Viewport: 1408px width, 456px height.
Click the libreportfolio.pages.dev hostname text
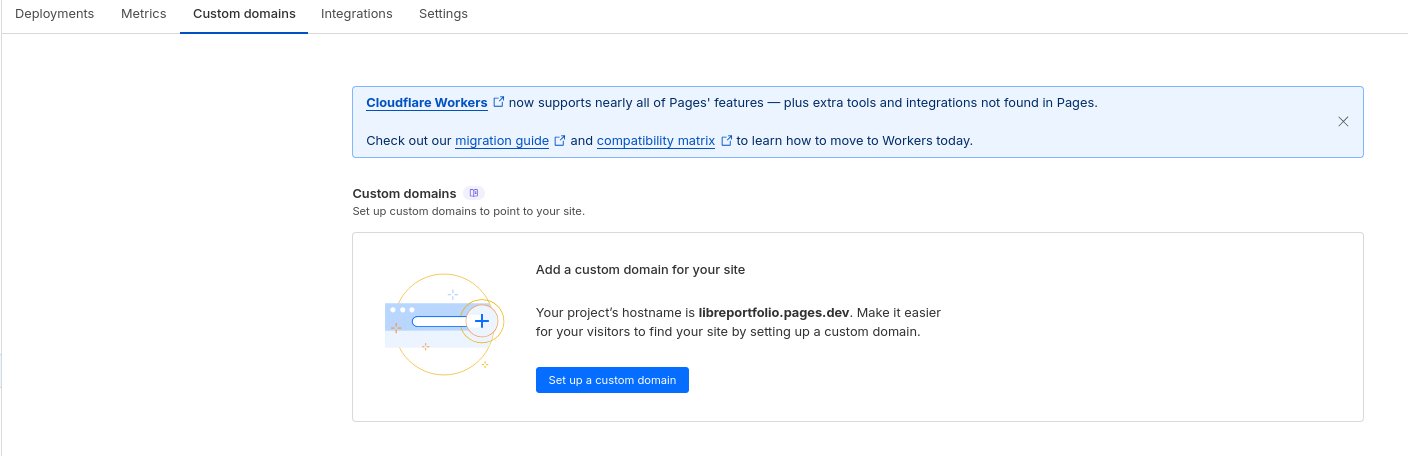(774, 313)
